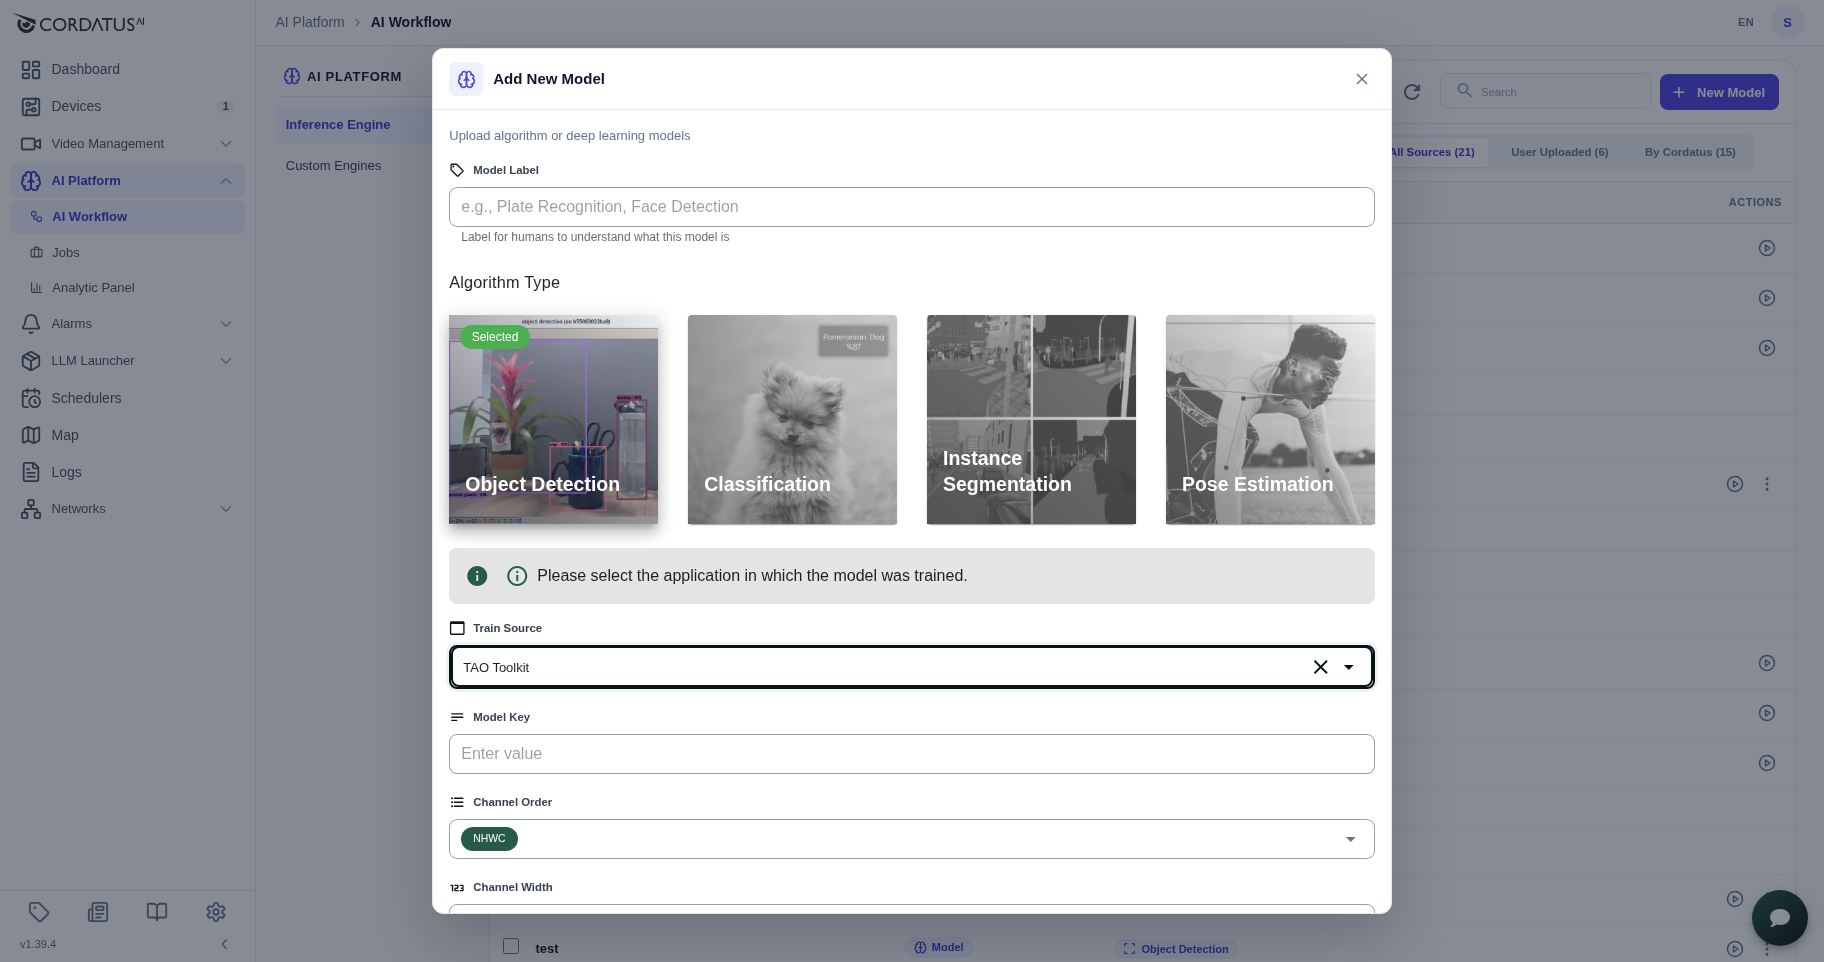Open the chat support bubble

pyautogui.click(x=1780, y=918)
